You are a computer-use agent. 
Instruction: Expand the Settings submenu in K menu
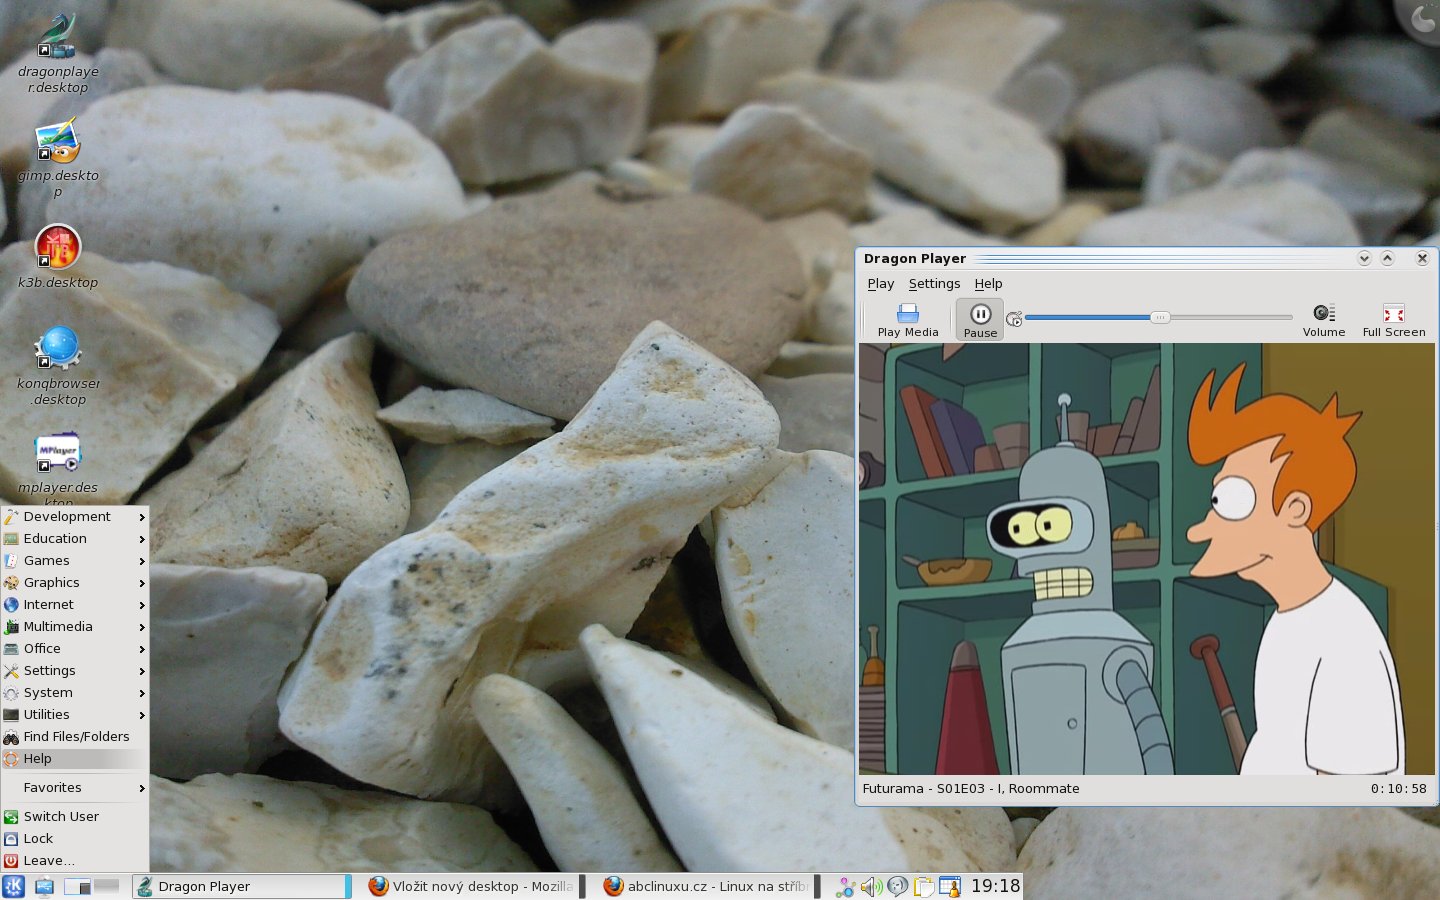75,671
